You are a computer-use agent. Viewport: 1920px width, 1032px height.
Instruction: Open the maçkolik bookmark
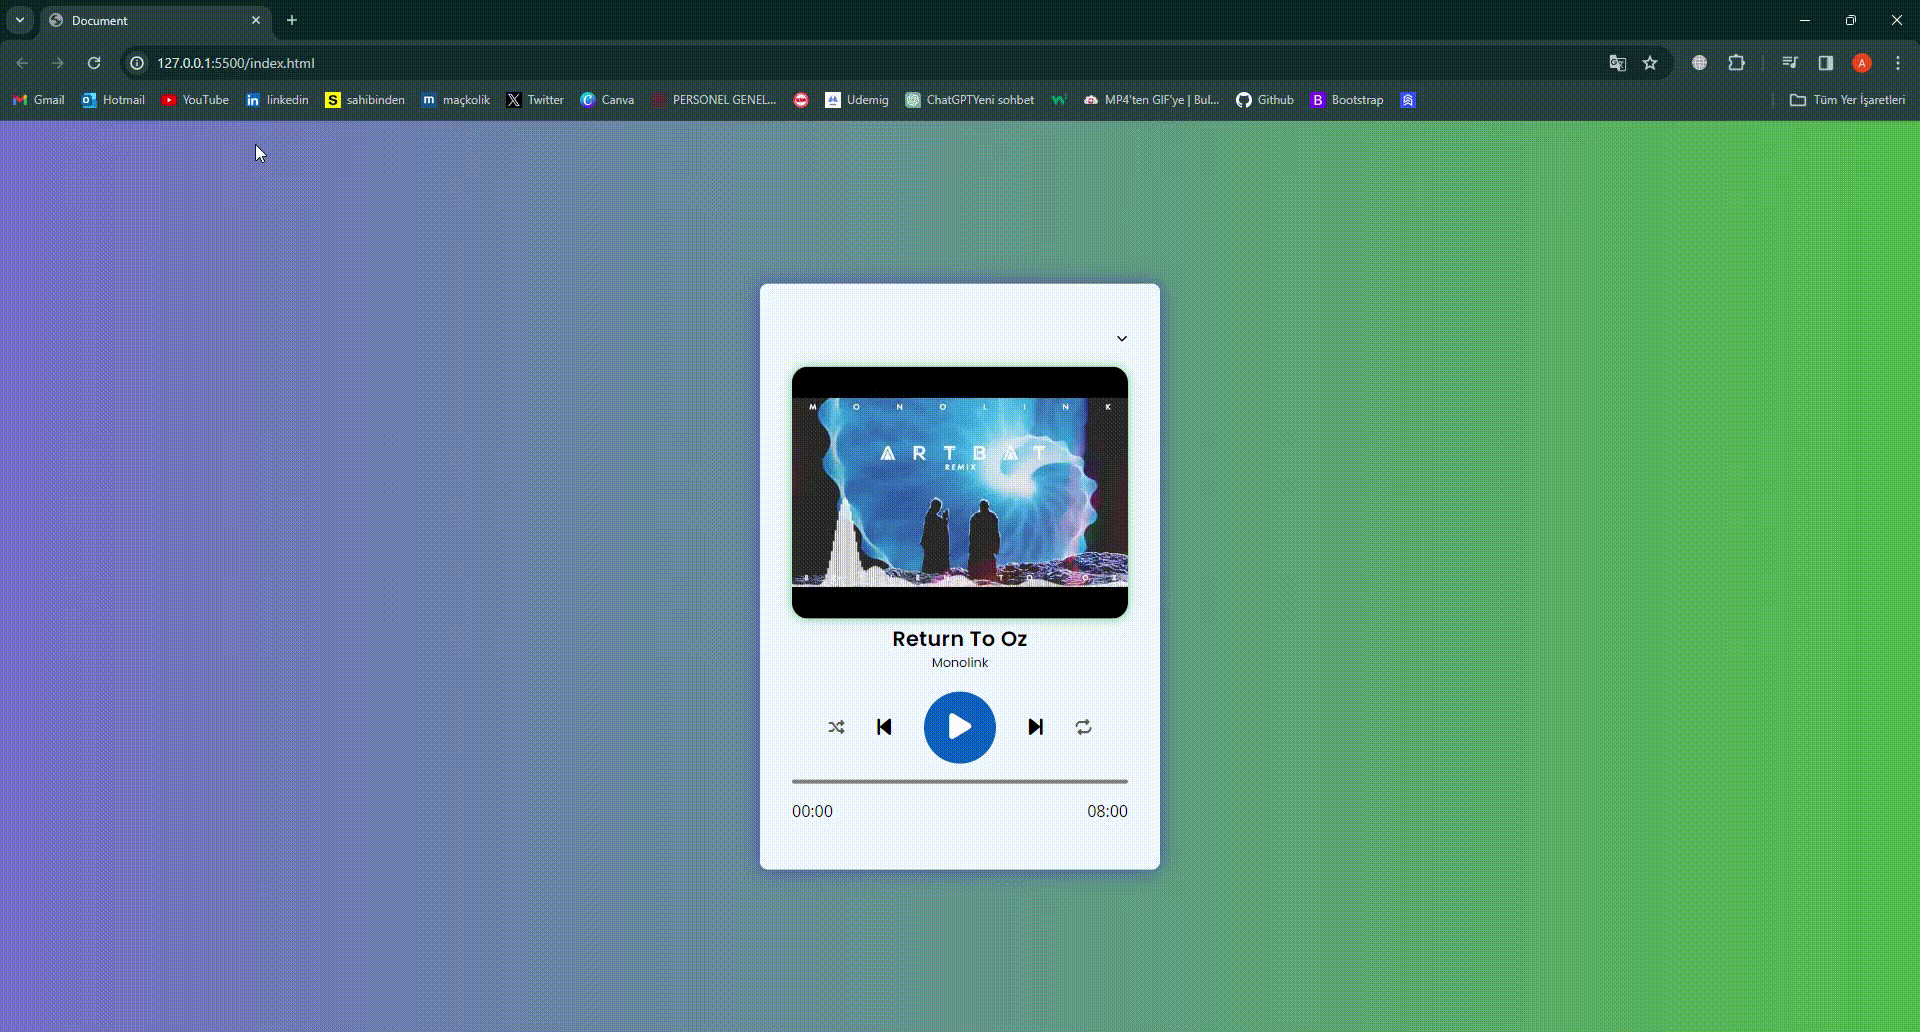click(x=456, y=100)
